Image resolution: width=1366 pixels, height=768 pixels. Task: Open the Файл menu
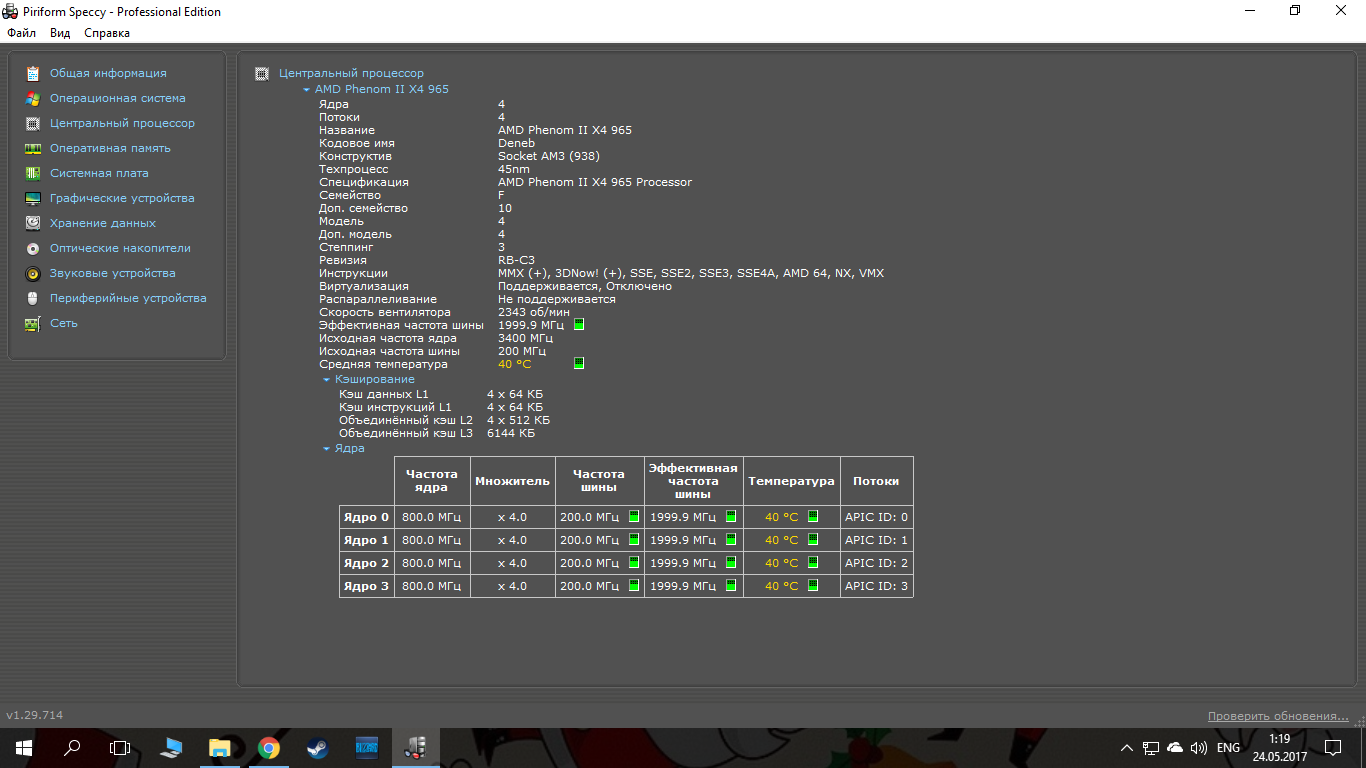21,33
